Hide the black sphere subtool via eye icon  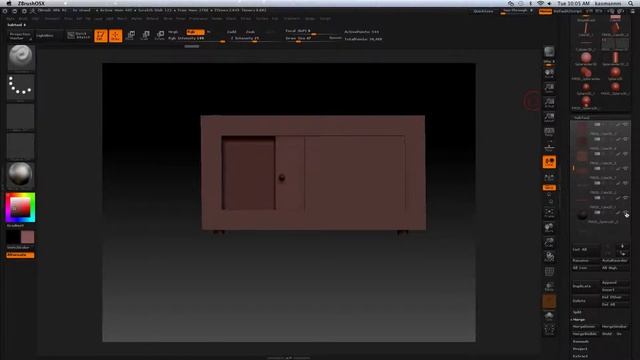[x=625, y=213]
